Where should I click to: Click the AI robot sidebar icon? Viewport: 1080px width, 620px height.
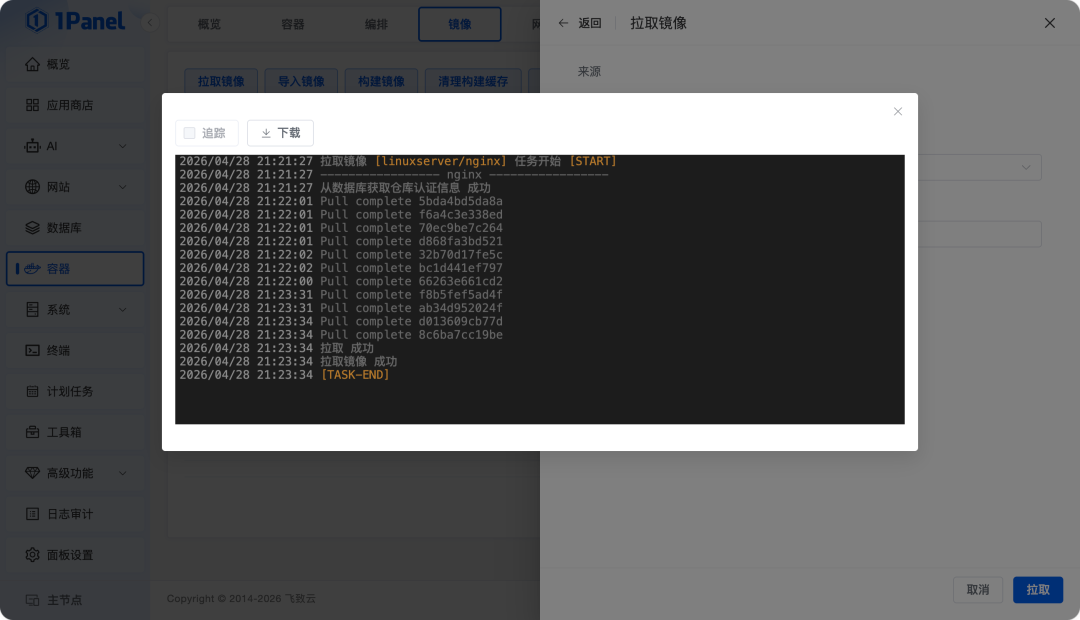[x=32, y=146]
